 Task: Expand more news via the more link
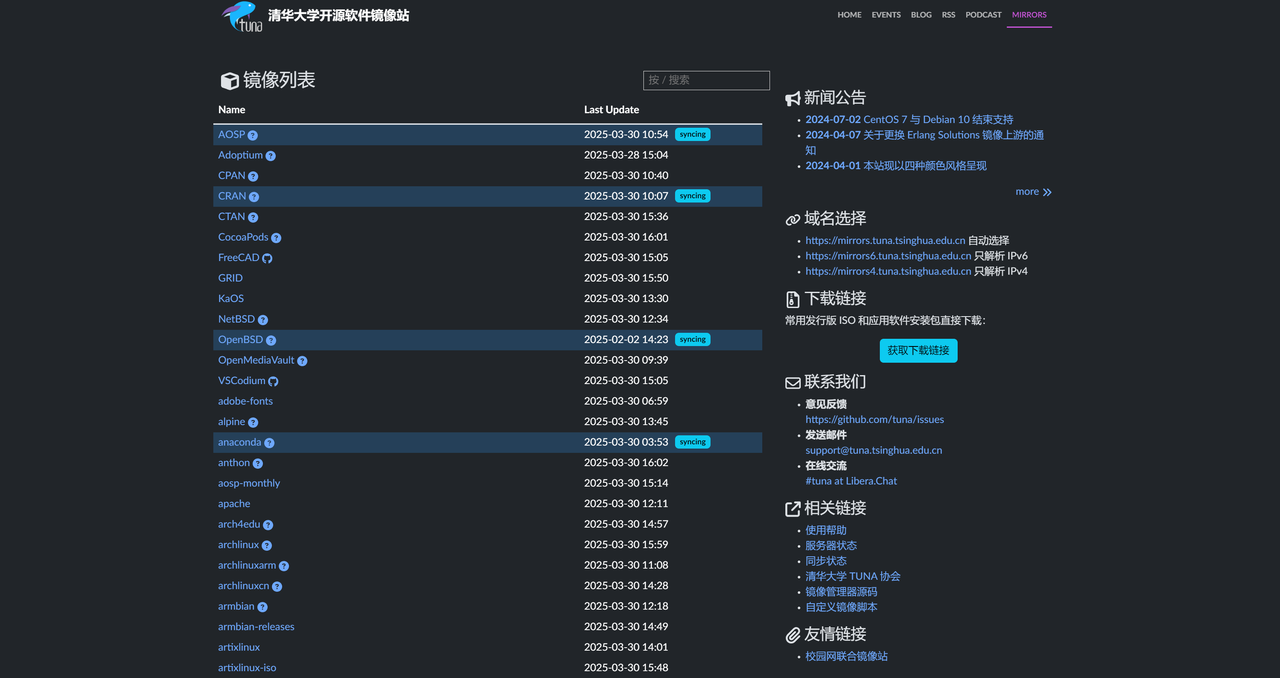[x=1034, y=192]
